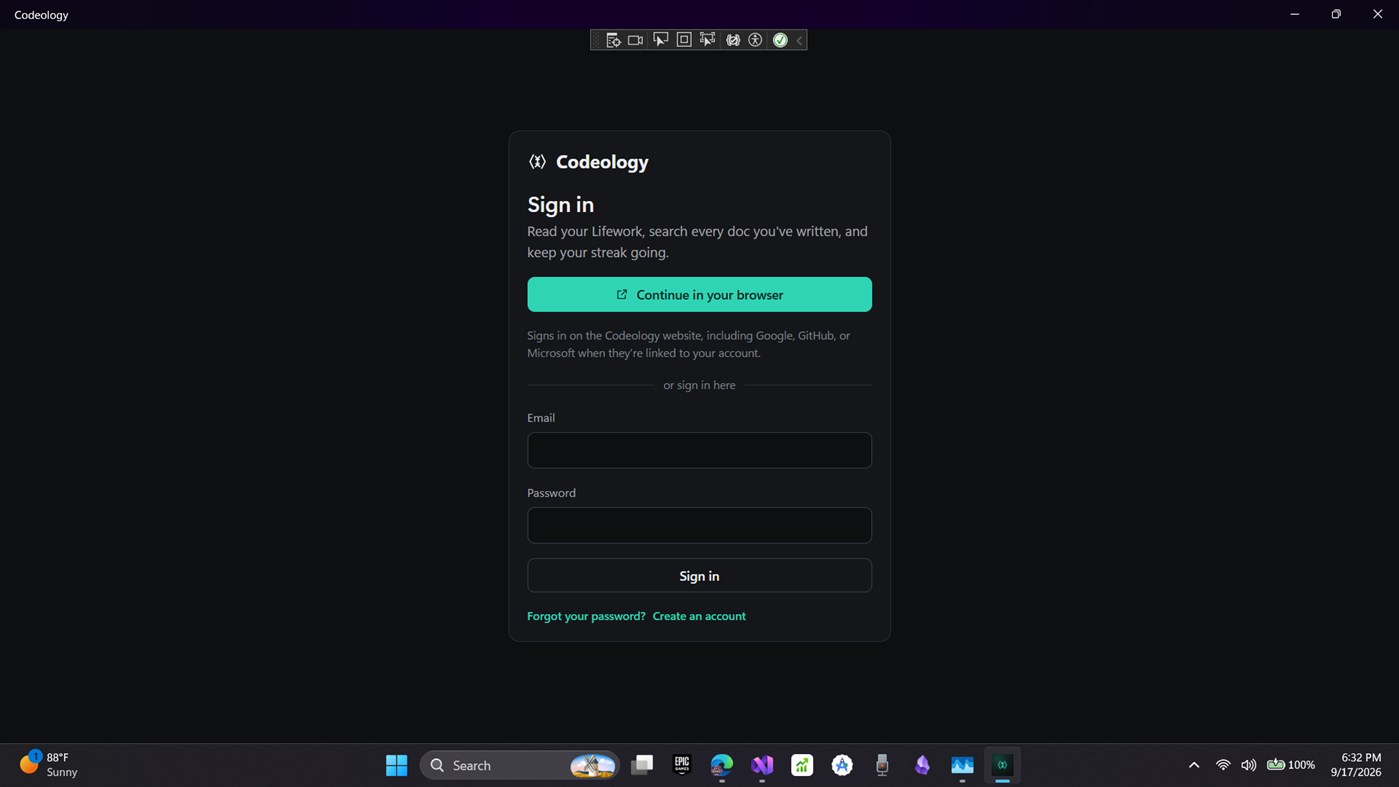Restore down the Codeology window
Image resolution: width=1399 pixels, height=787 pixels.
pos(1336,14)
